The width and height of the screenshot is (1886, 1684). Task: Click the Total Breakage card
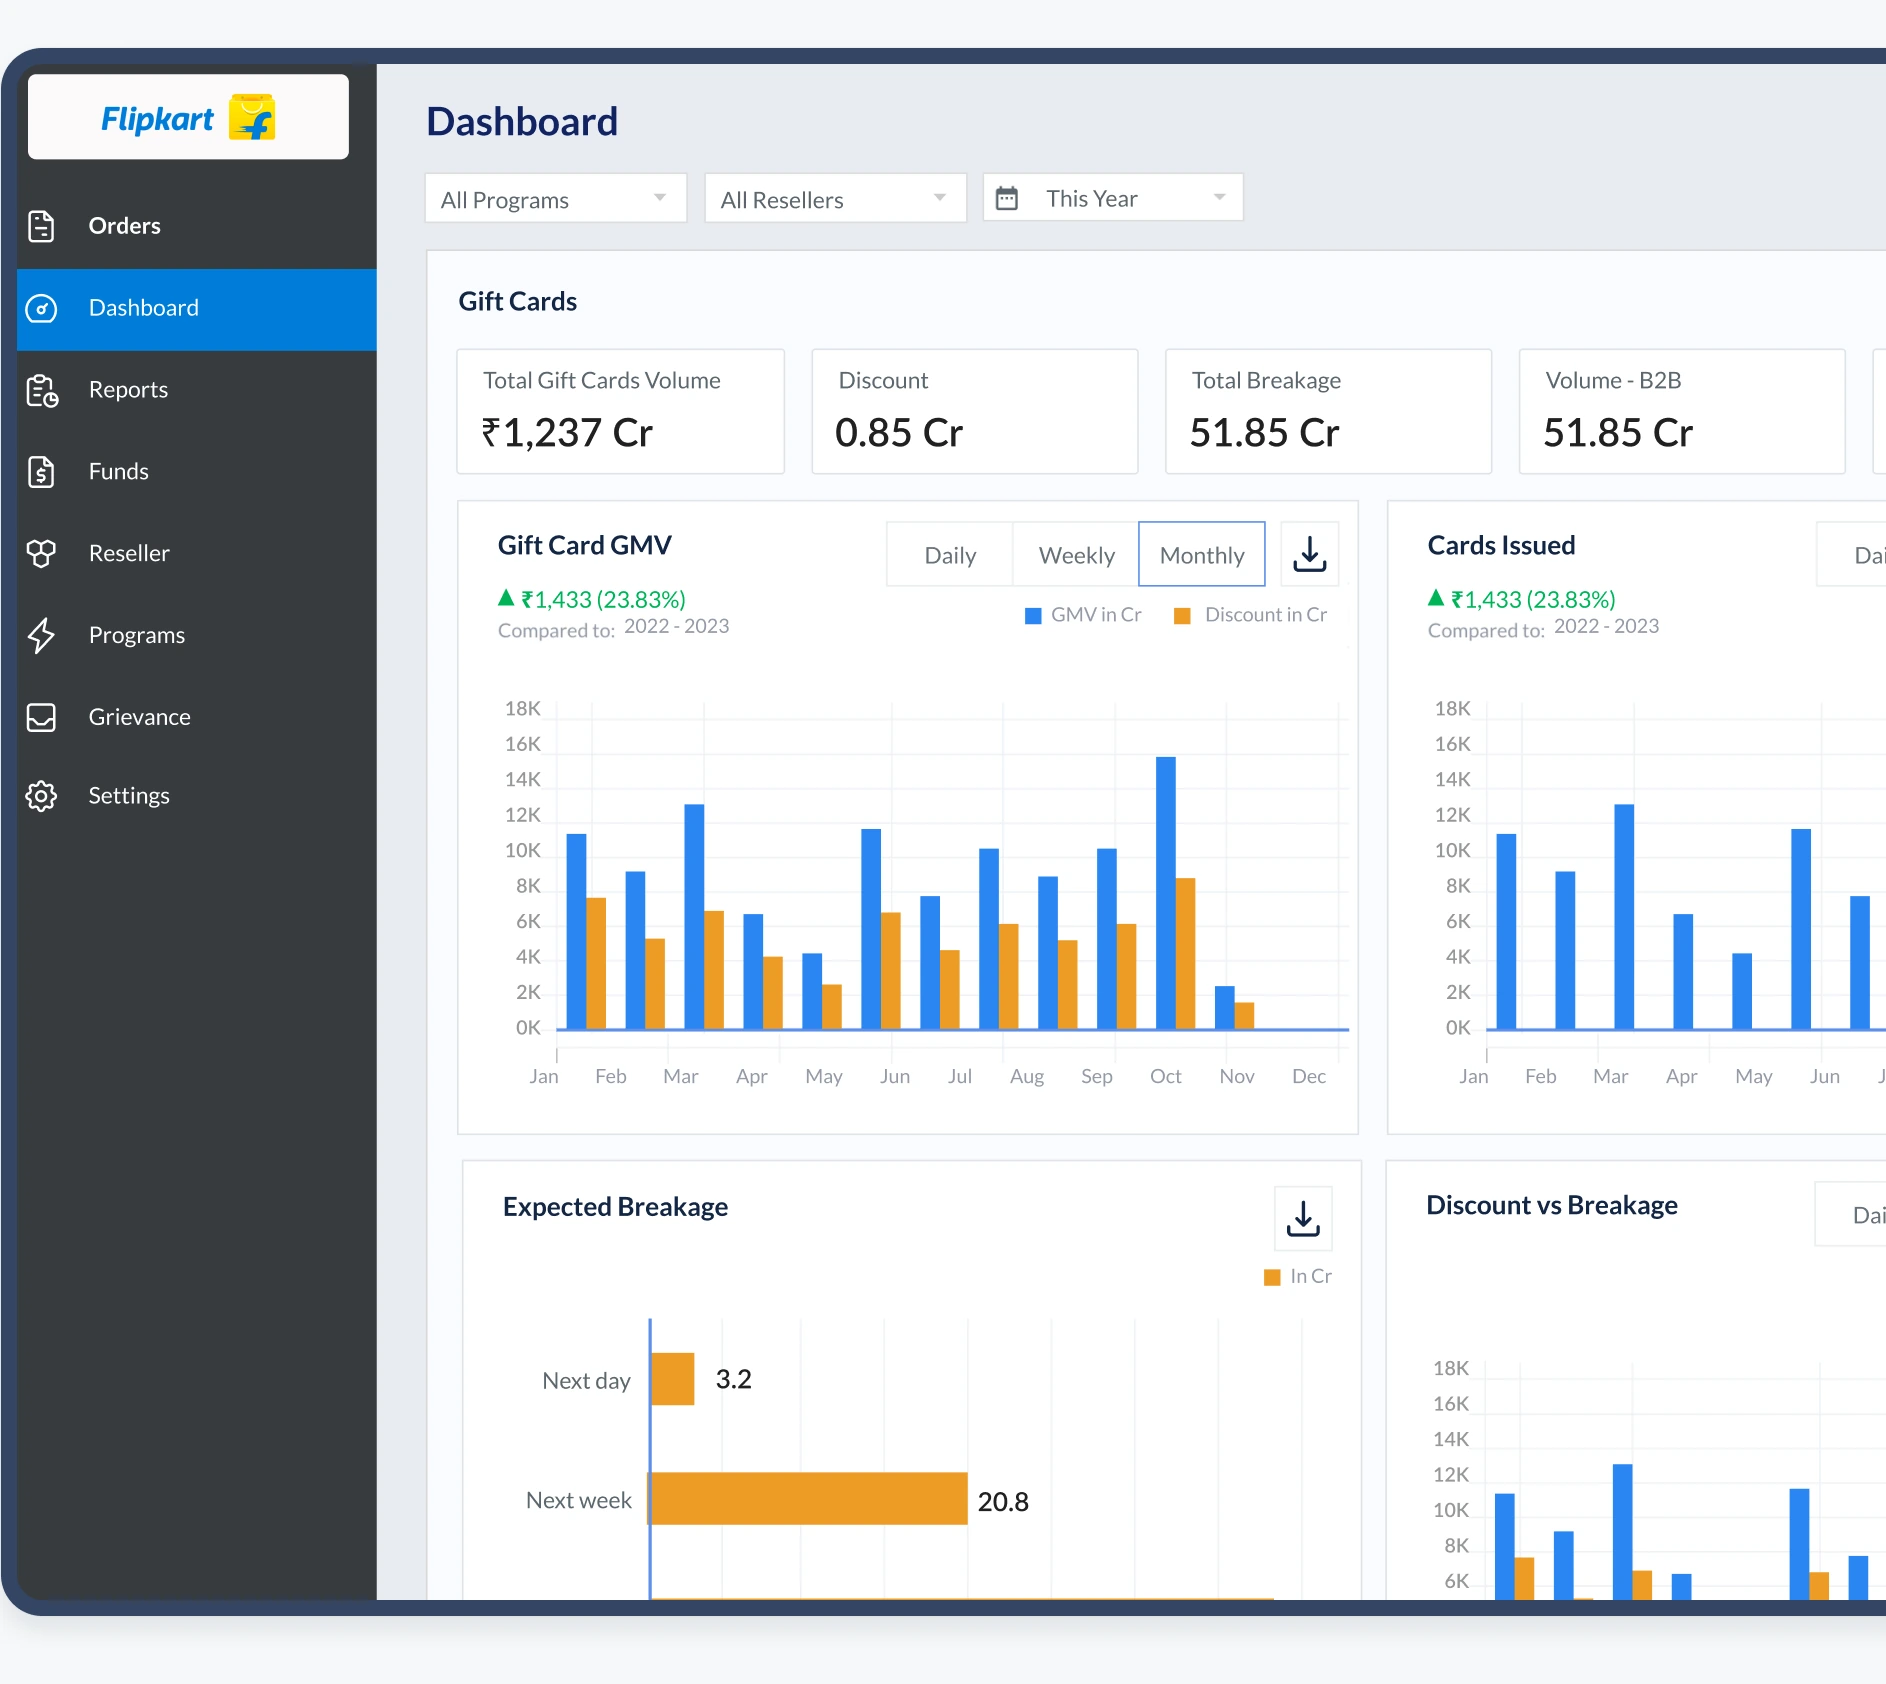(x=1329, y=411)
